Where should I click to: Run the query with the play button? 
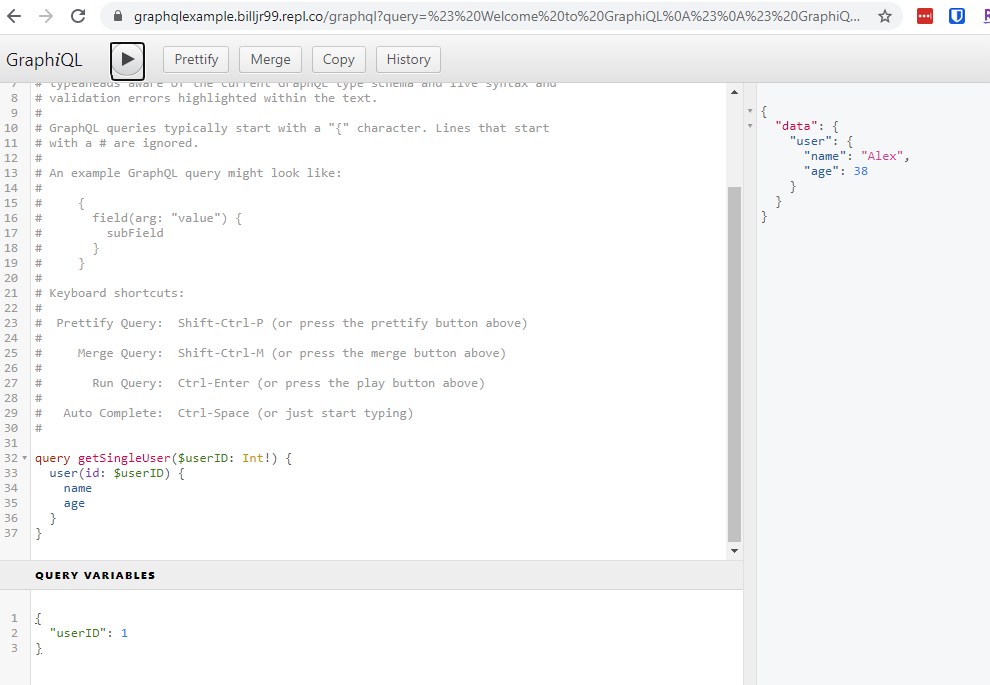127,60
